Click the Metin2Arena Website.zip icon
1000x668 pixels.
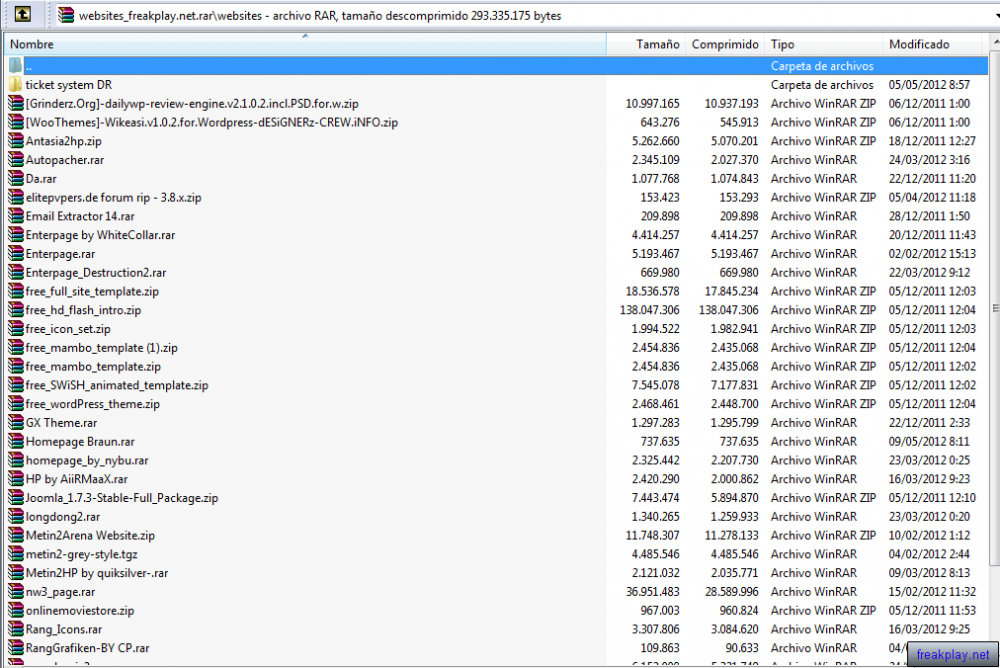[x=15, y=535]
